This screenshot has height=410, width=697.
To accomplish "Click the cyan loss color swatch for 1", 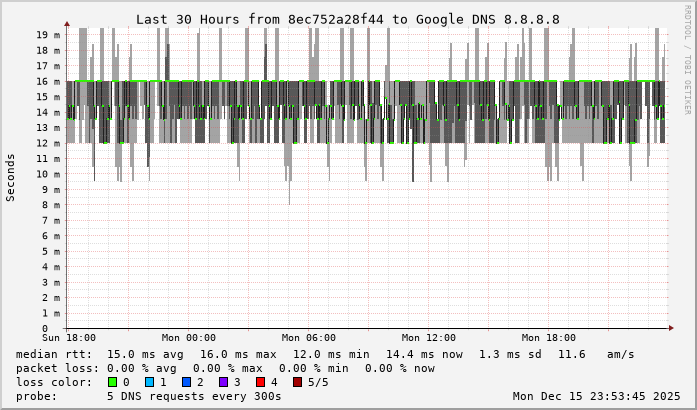I will coord(149,382).
